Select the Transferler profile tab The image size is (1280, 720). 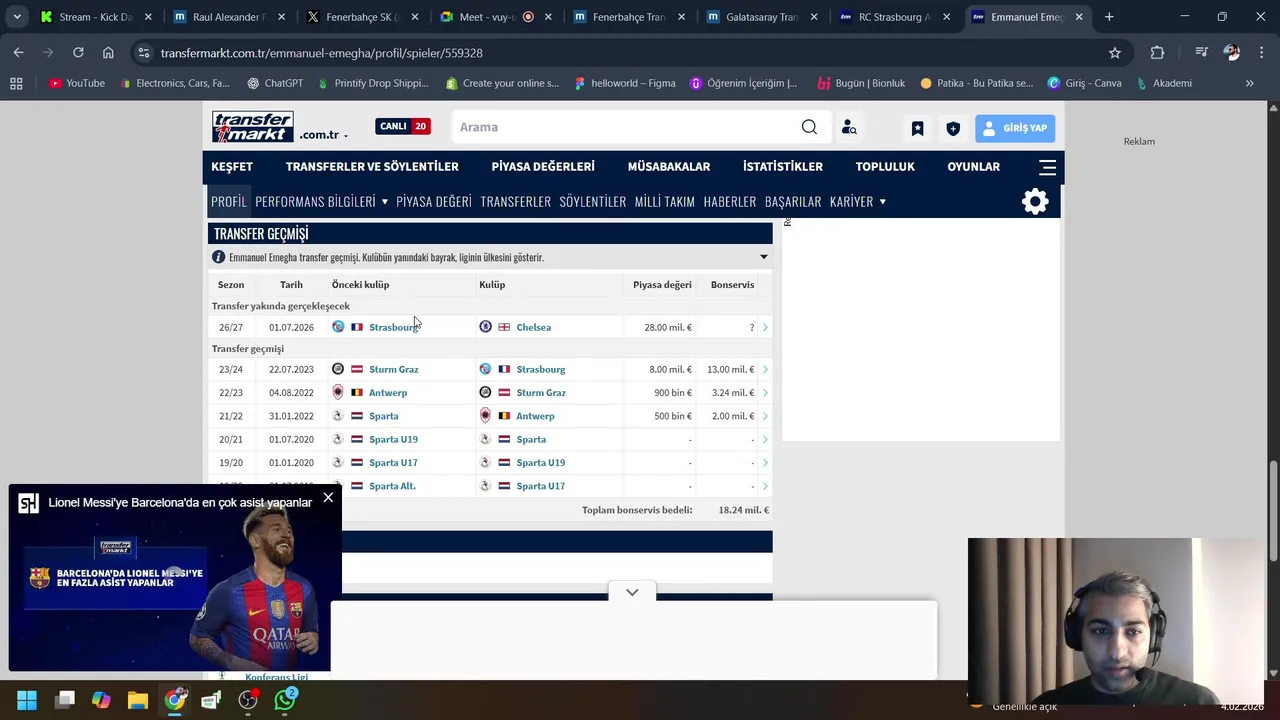[515, 201]
